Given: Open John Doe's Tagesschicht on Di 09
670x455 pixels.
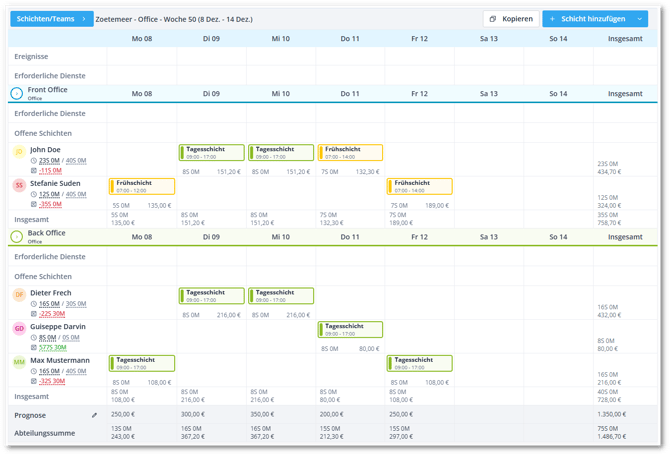Looking at the screenshot, I should (211, 153).
